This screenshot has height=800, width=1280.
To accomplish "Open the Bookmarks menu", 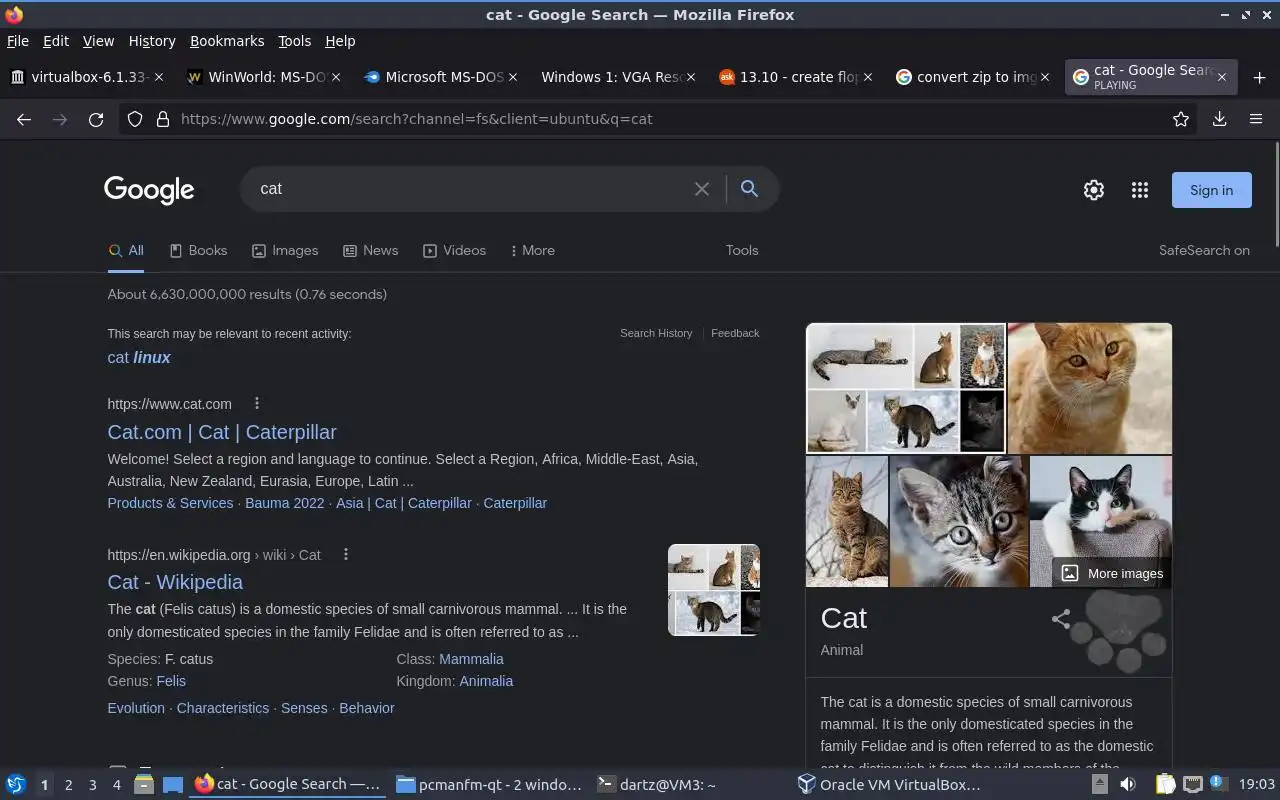I will [x=227, y=41].
